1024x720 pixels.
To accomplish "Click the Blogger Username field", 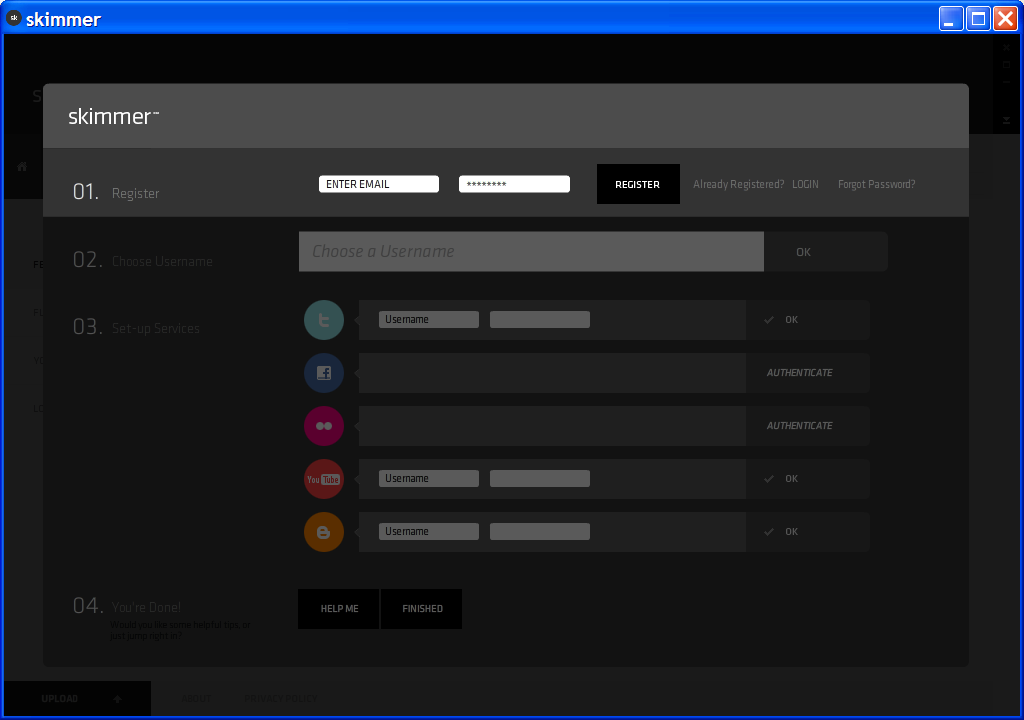I will coord(428,531).
